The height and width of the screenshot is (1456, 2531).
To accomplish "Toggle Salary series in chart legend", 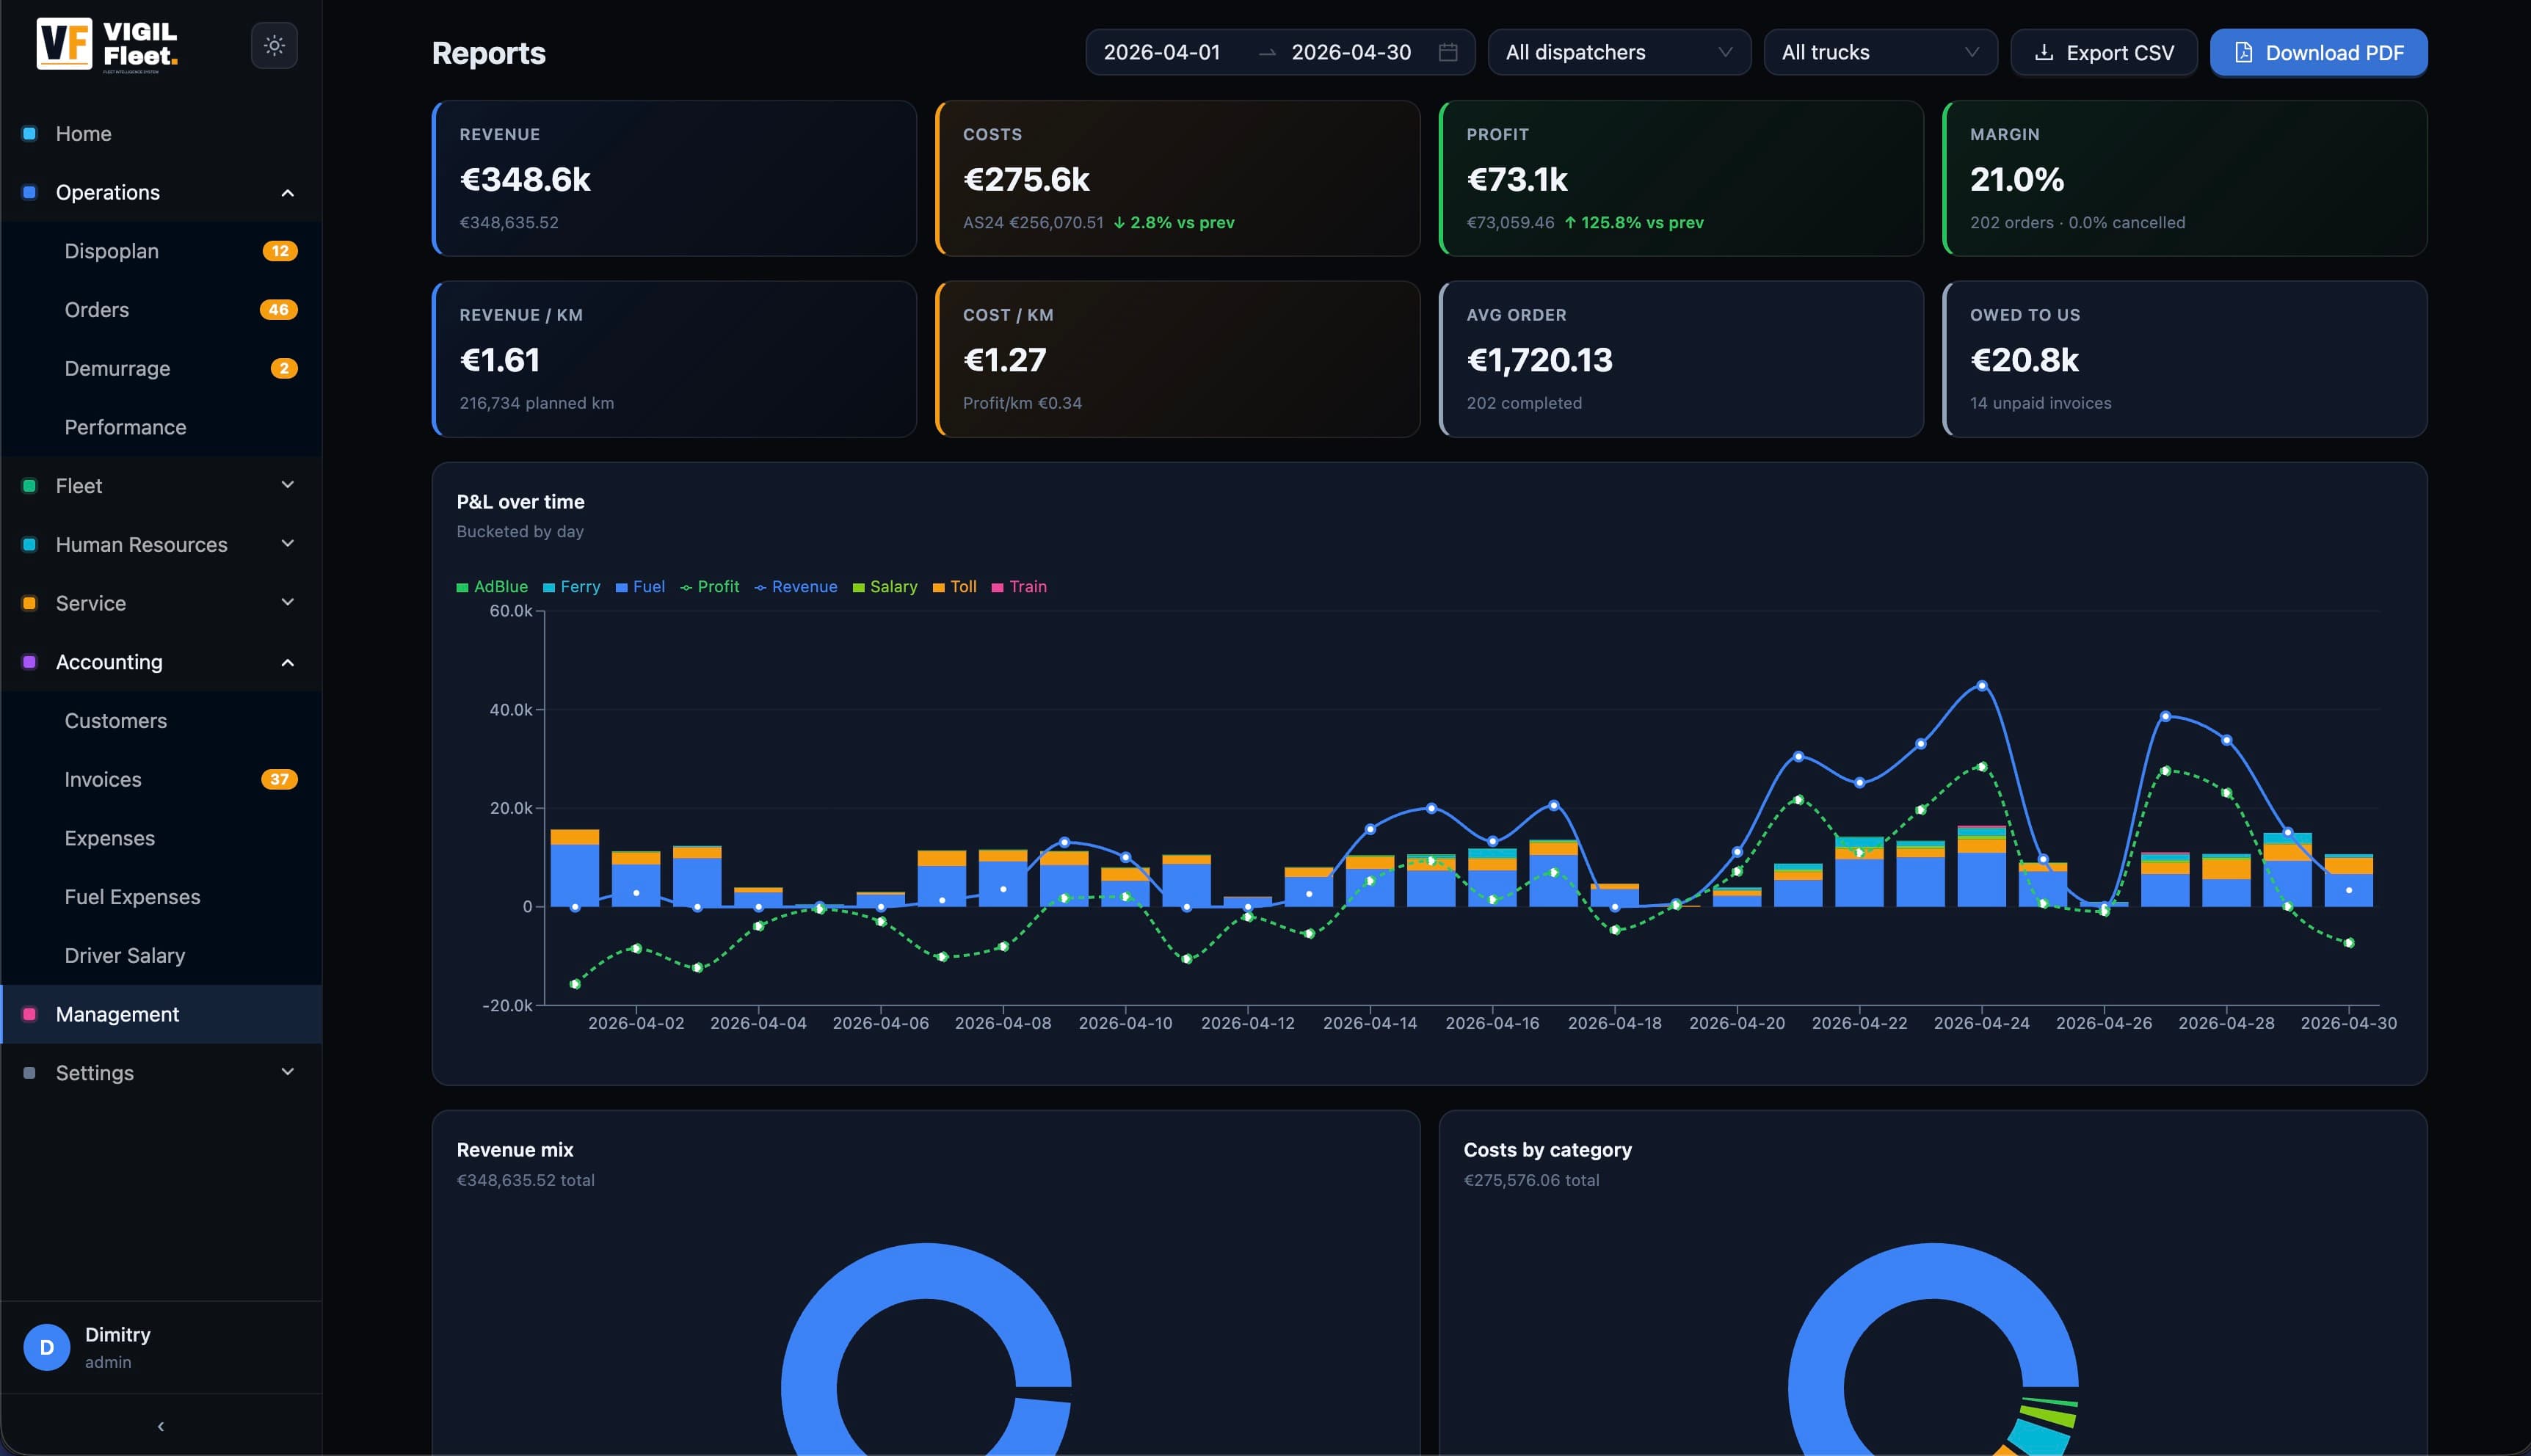I will [x=885, y=587].
